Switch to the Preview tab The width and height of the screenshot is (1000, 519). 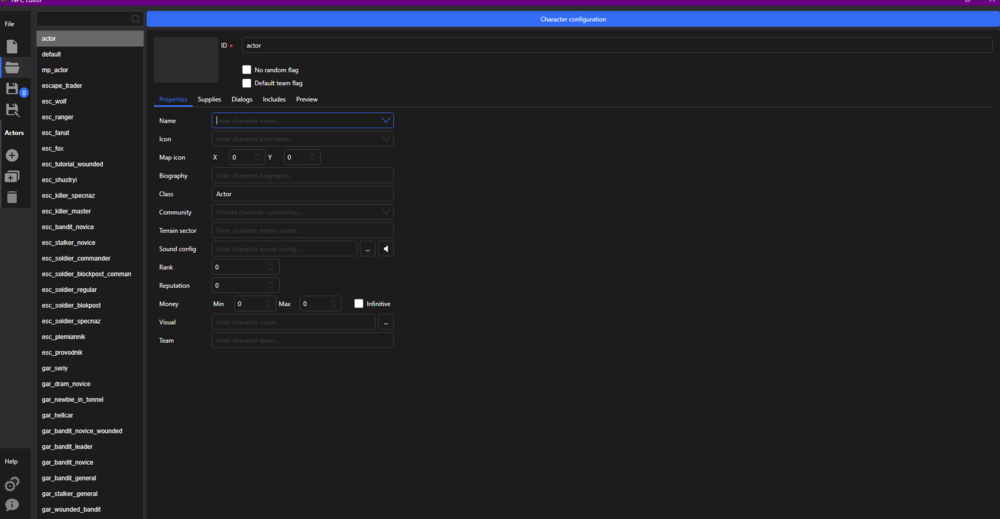point(307,99)
